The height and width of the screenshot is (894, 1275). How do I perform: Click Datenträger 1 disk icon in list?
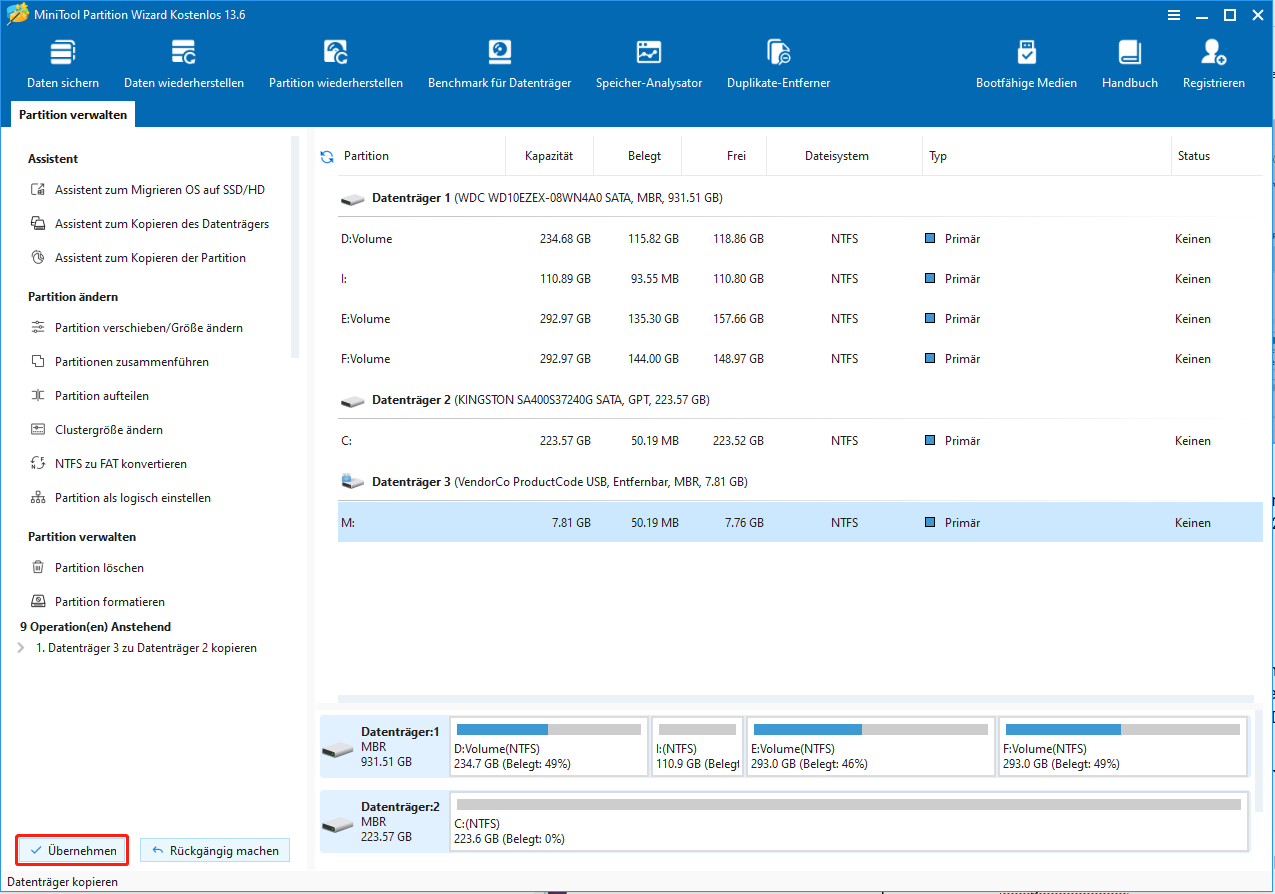click(x=353, y=199)
